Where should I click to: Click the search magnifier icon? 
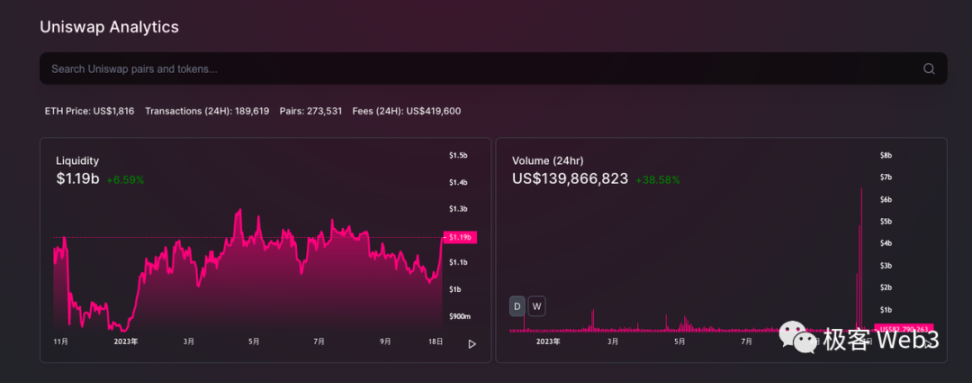pos(929,69)
